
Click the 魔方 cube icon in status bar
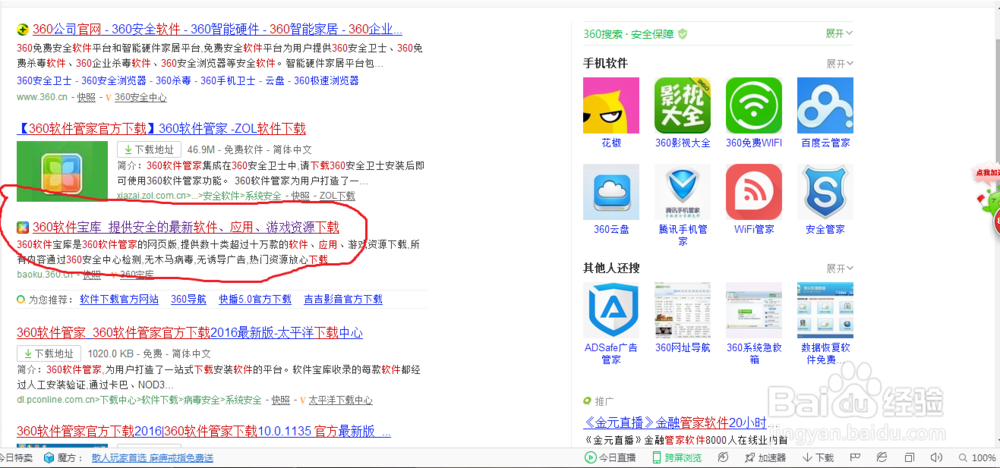48,458
